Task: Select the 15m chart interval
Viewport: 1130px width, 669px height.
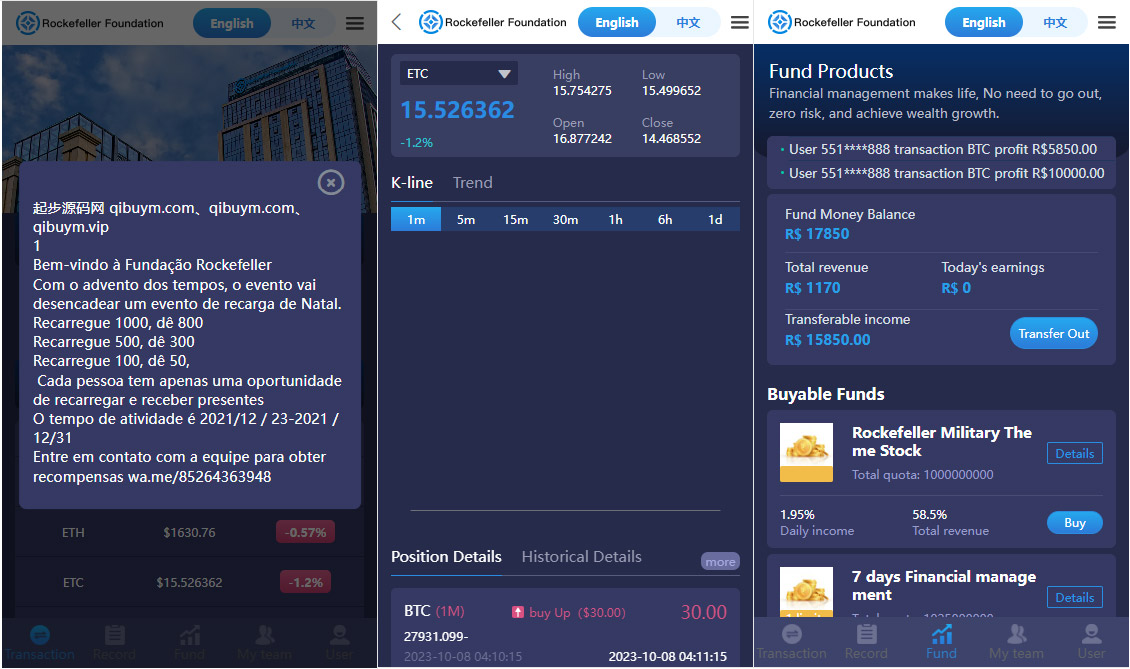Action: point(515,219)
